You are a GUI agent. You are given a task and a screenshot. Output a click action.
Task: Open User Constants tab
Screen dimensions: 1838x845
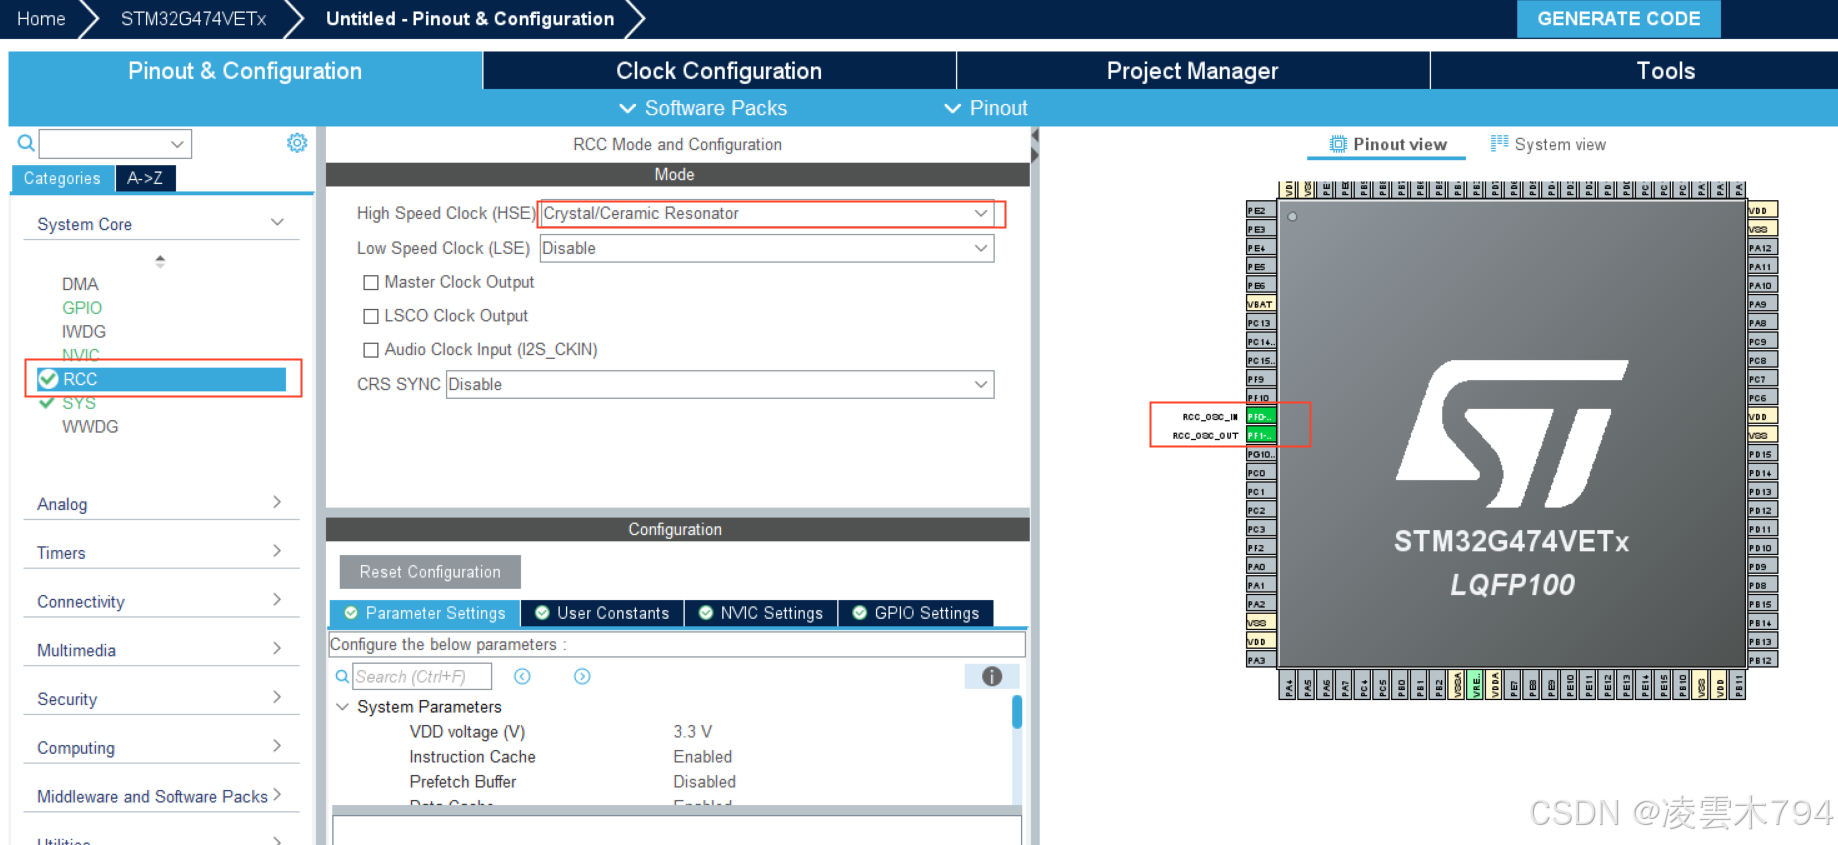pyautogui.click(x=602, y=613)
